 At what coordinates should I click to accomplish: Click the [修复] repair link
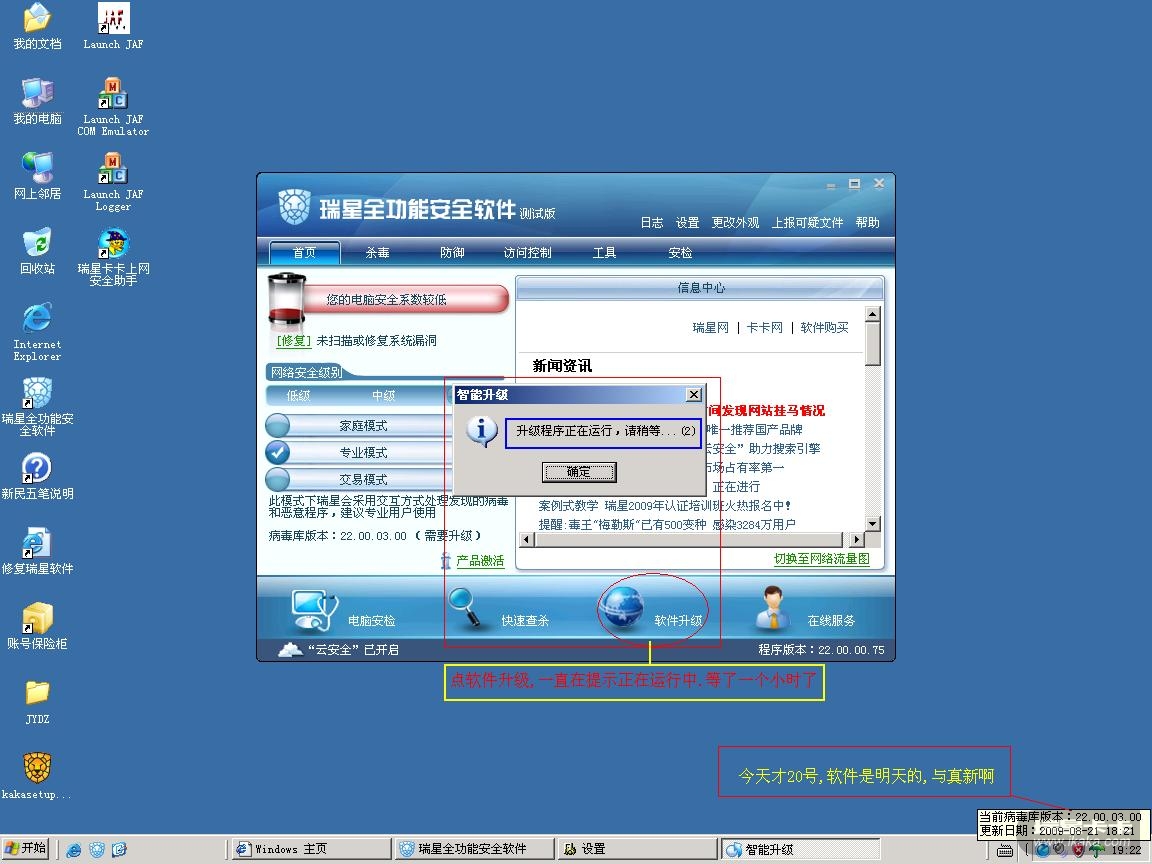294,341
